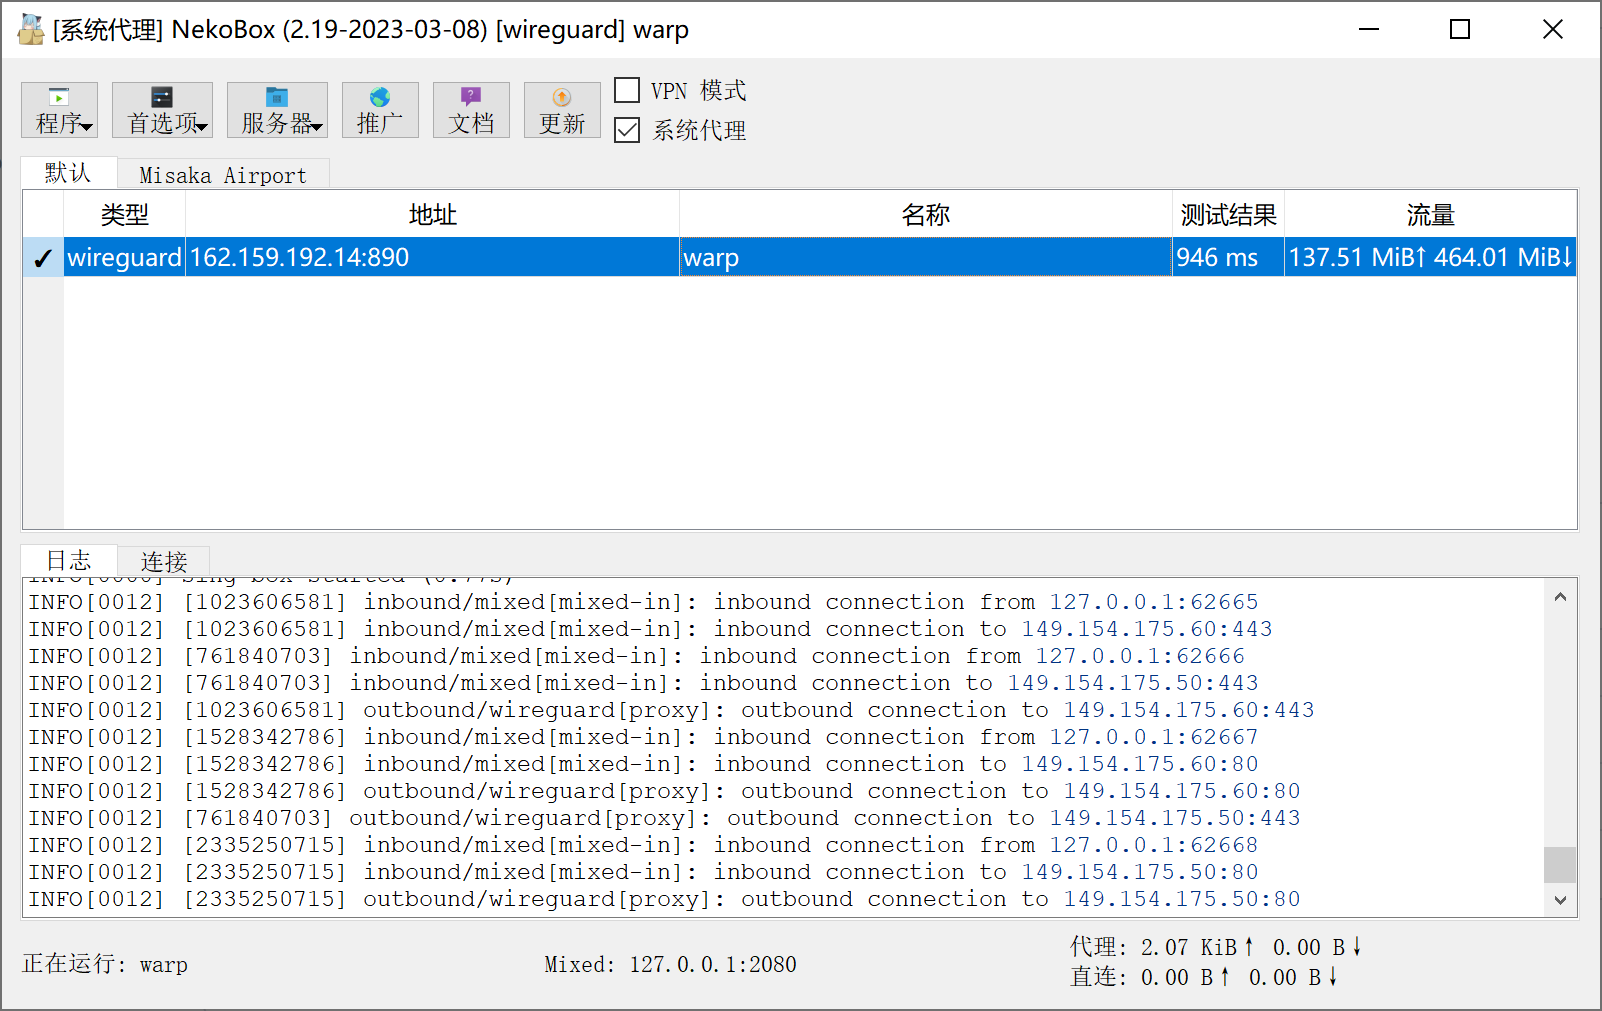The height and width of the screenshot is (1011, 1602).
Task: Open the 首选项 (Preferences) toolbar icon
Action: click(x=162, y=98)
